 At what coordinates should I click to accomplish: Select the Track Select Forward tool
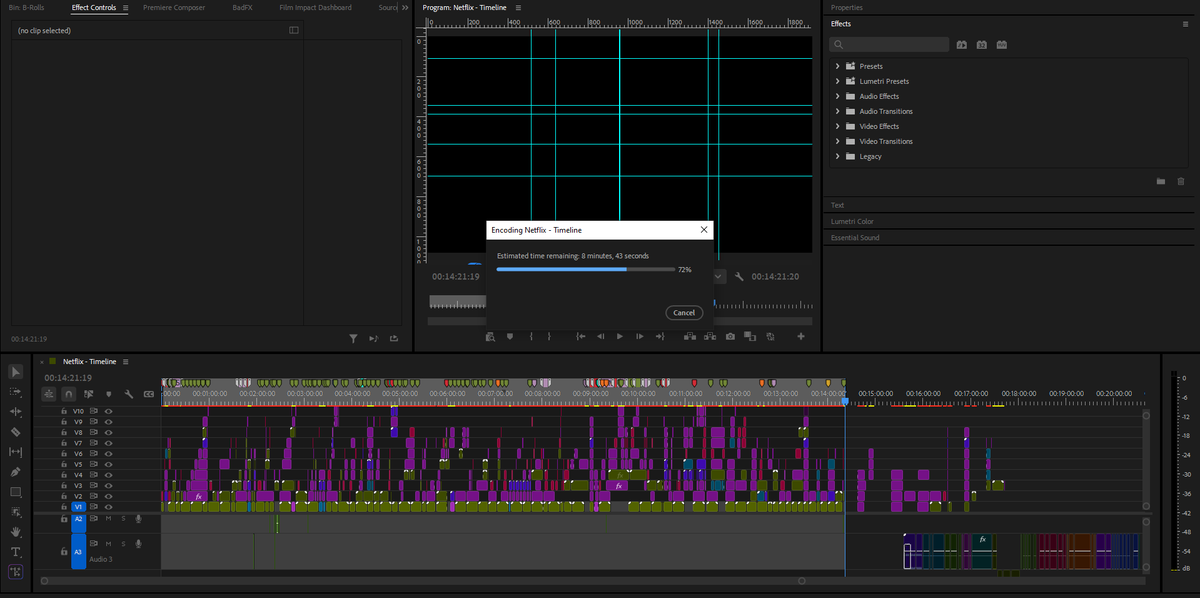tap(16, 391)
